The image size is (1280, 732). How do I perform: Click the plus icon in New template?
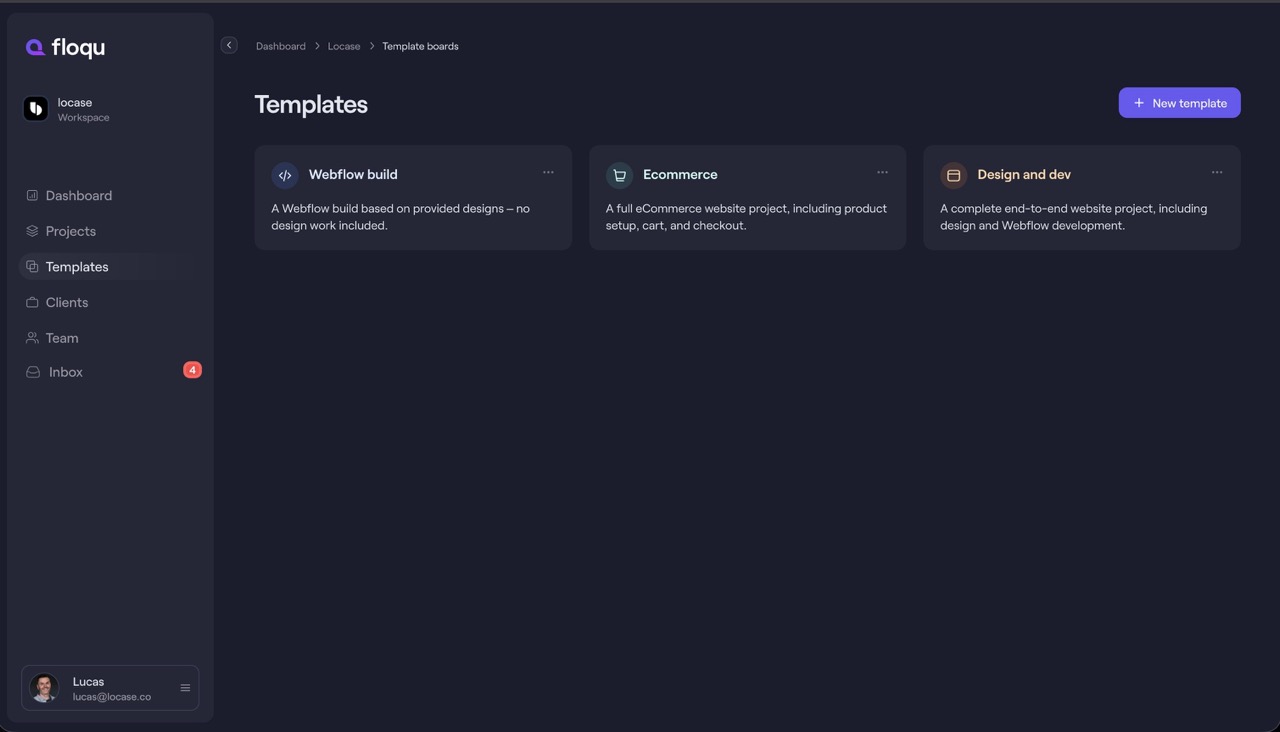[x=1139, y=103]
